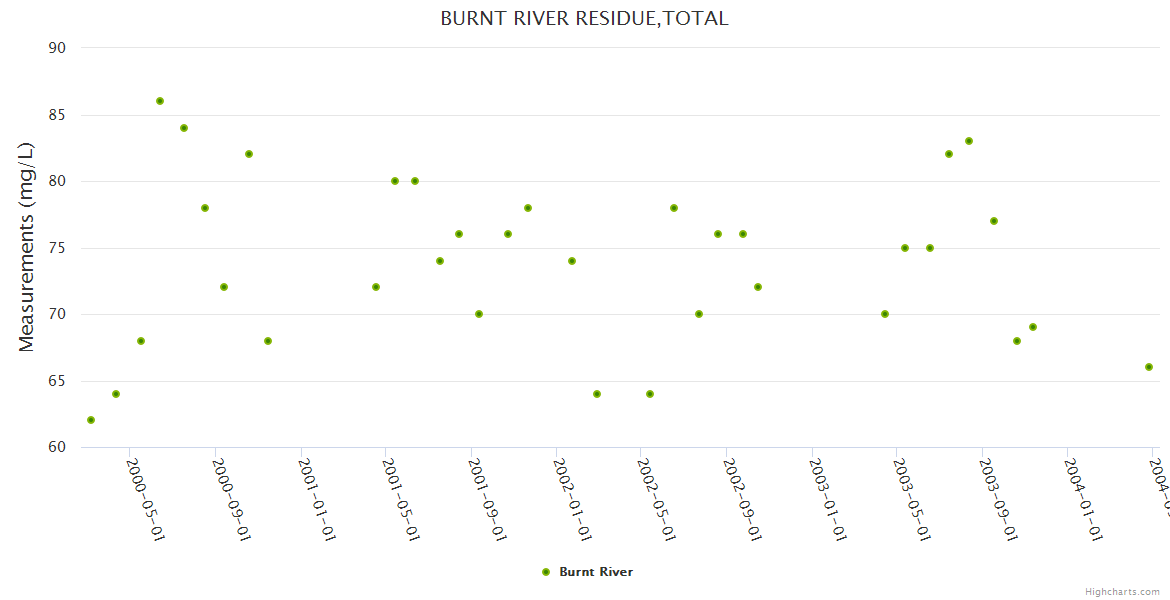Select the first data point at 62 mg/L
Image resolution: width=1170 pixels, height=600 pixels.
[x=91, y=420]
